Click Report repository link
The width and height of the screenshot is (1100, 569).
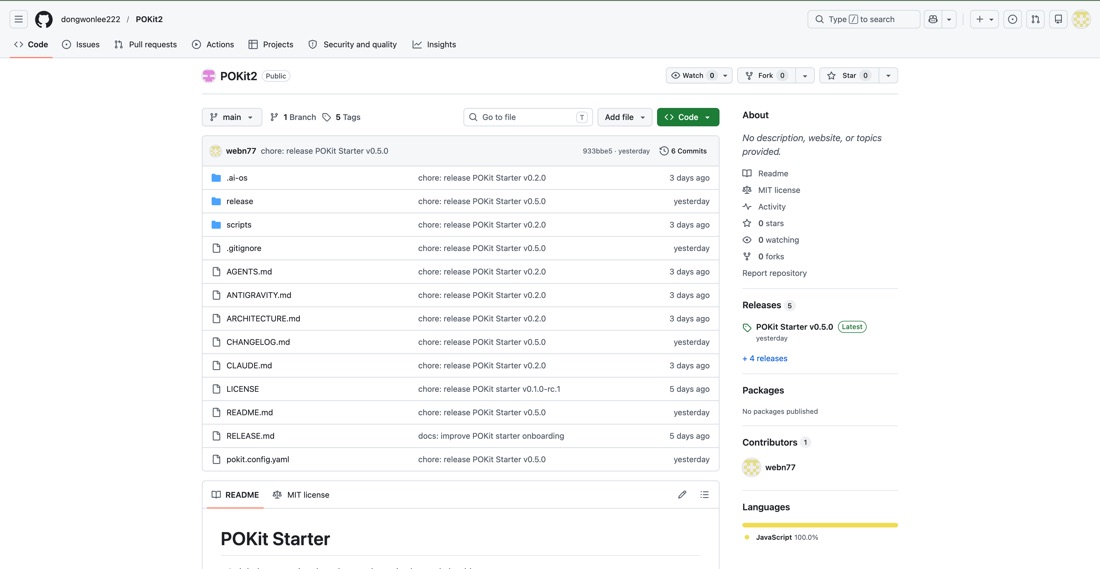point(774,273)
